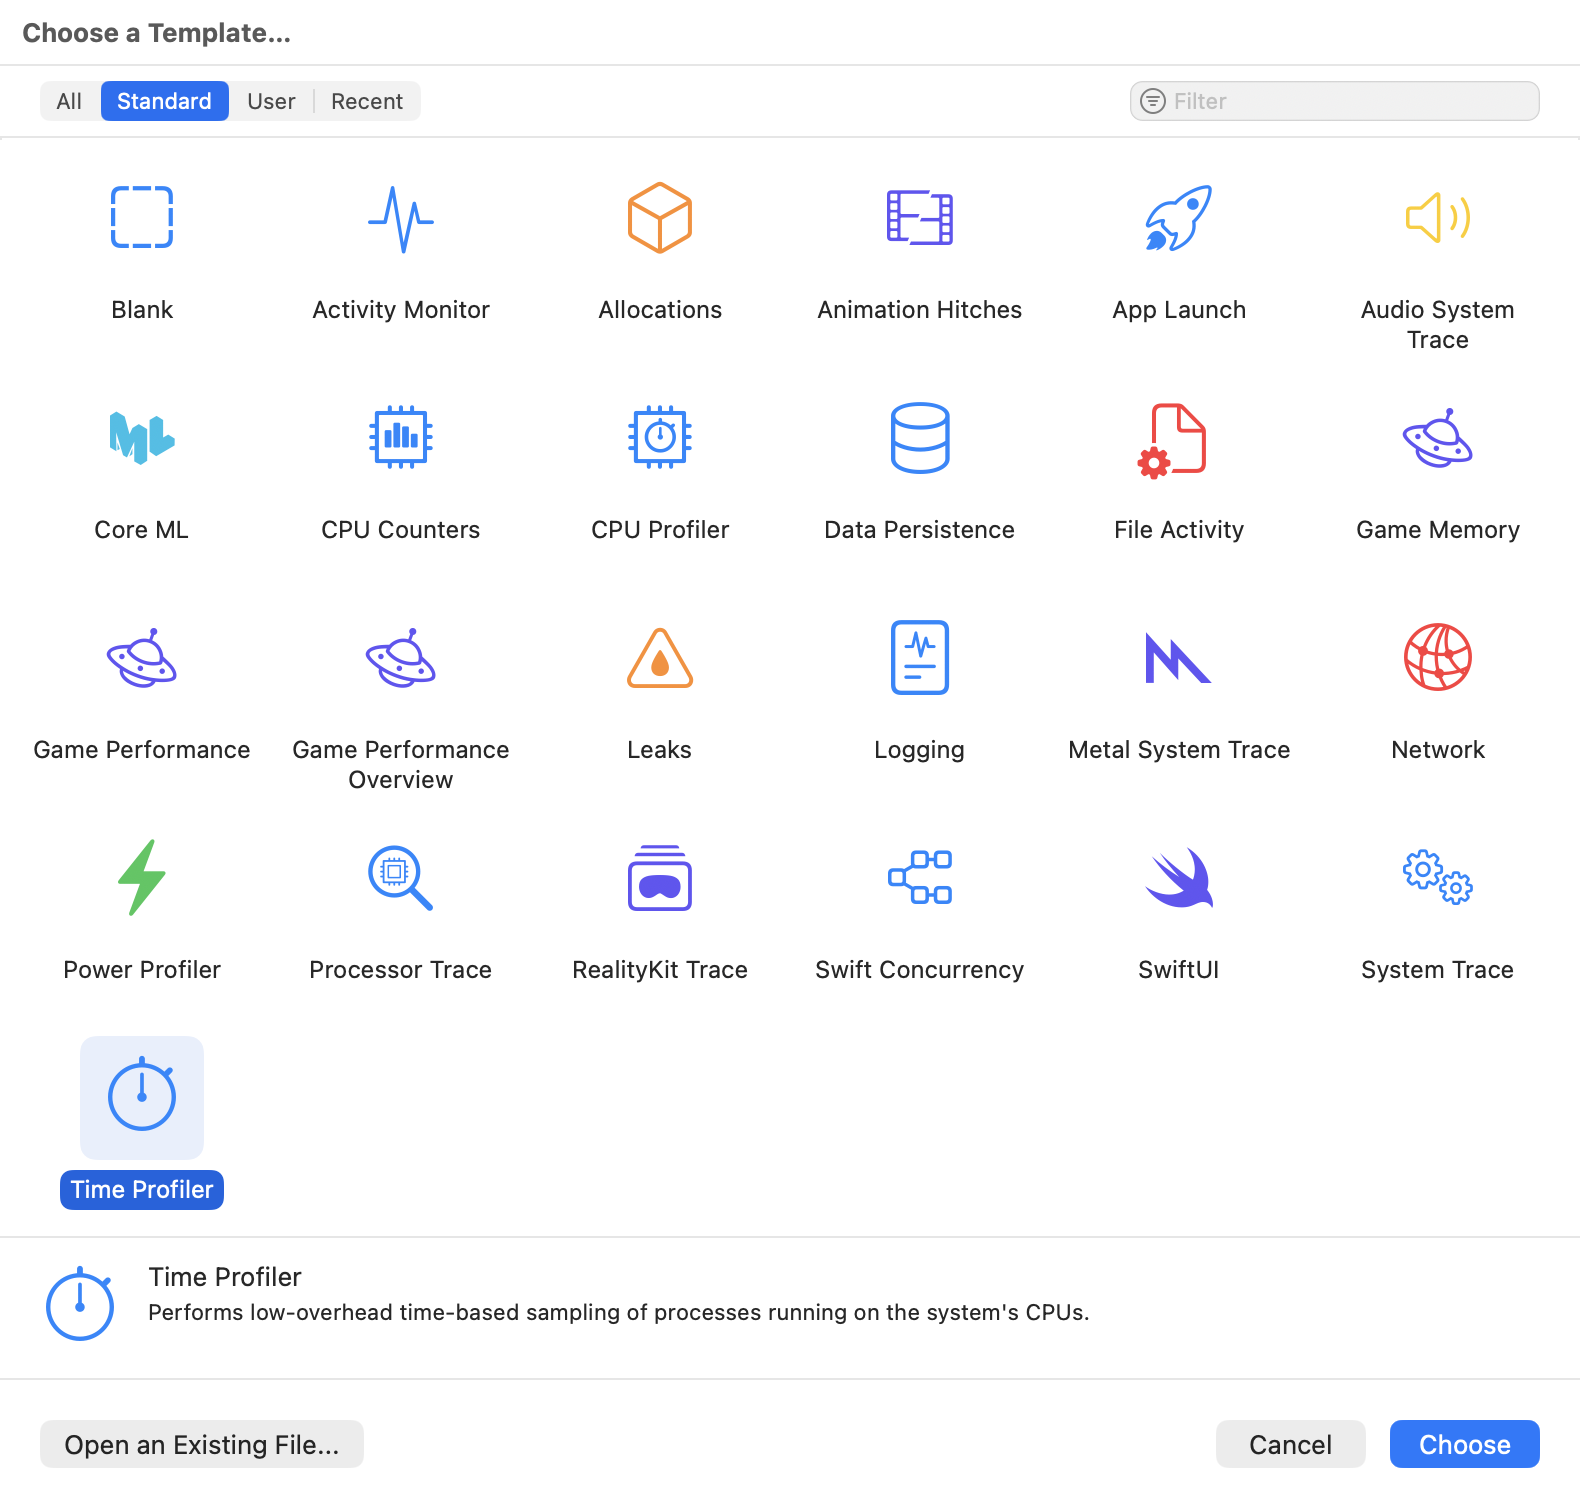Select the Power Profiler lightning icon
1580x1508 pixels.
(141, 878)
